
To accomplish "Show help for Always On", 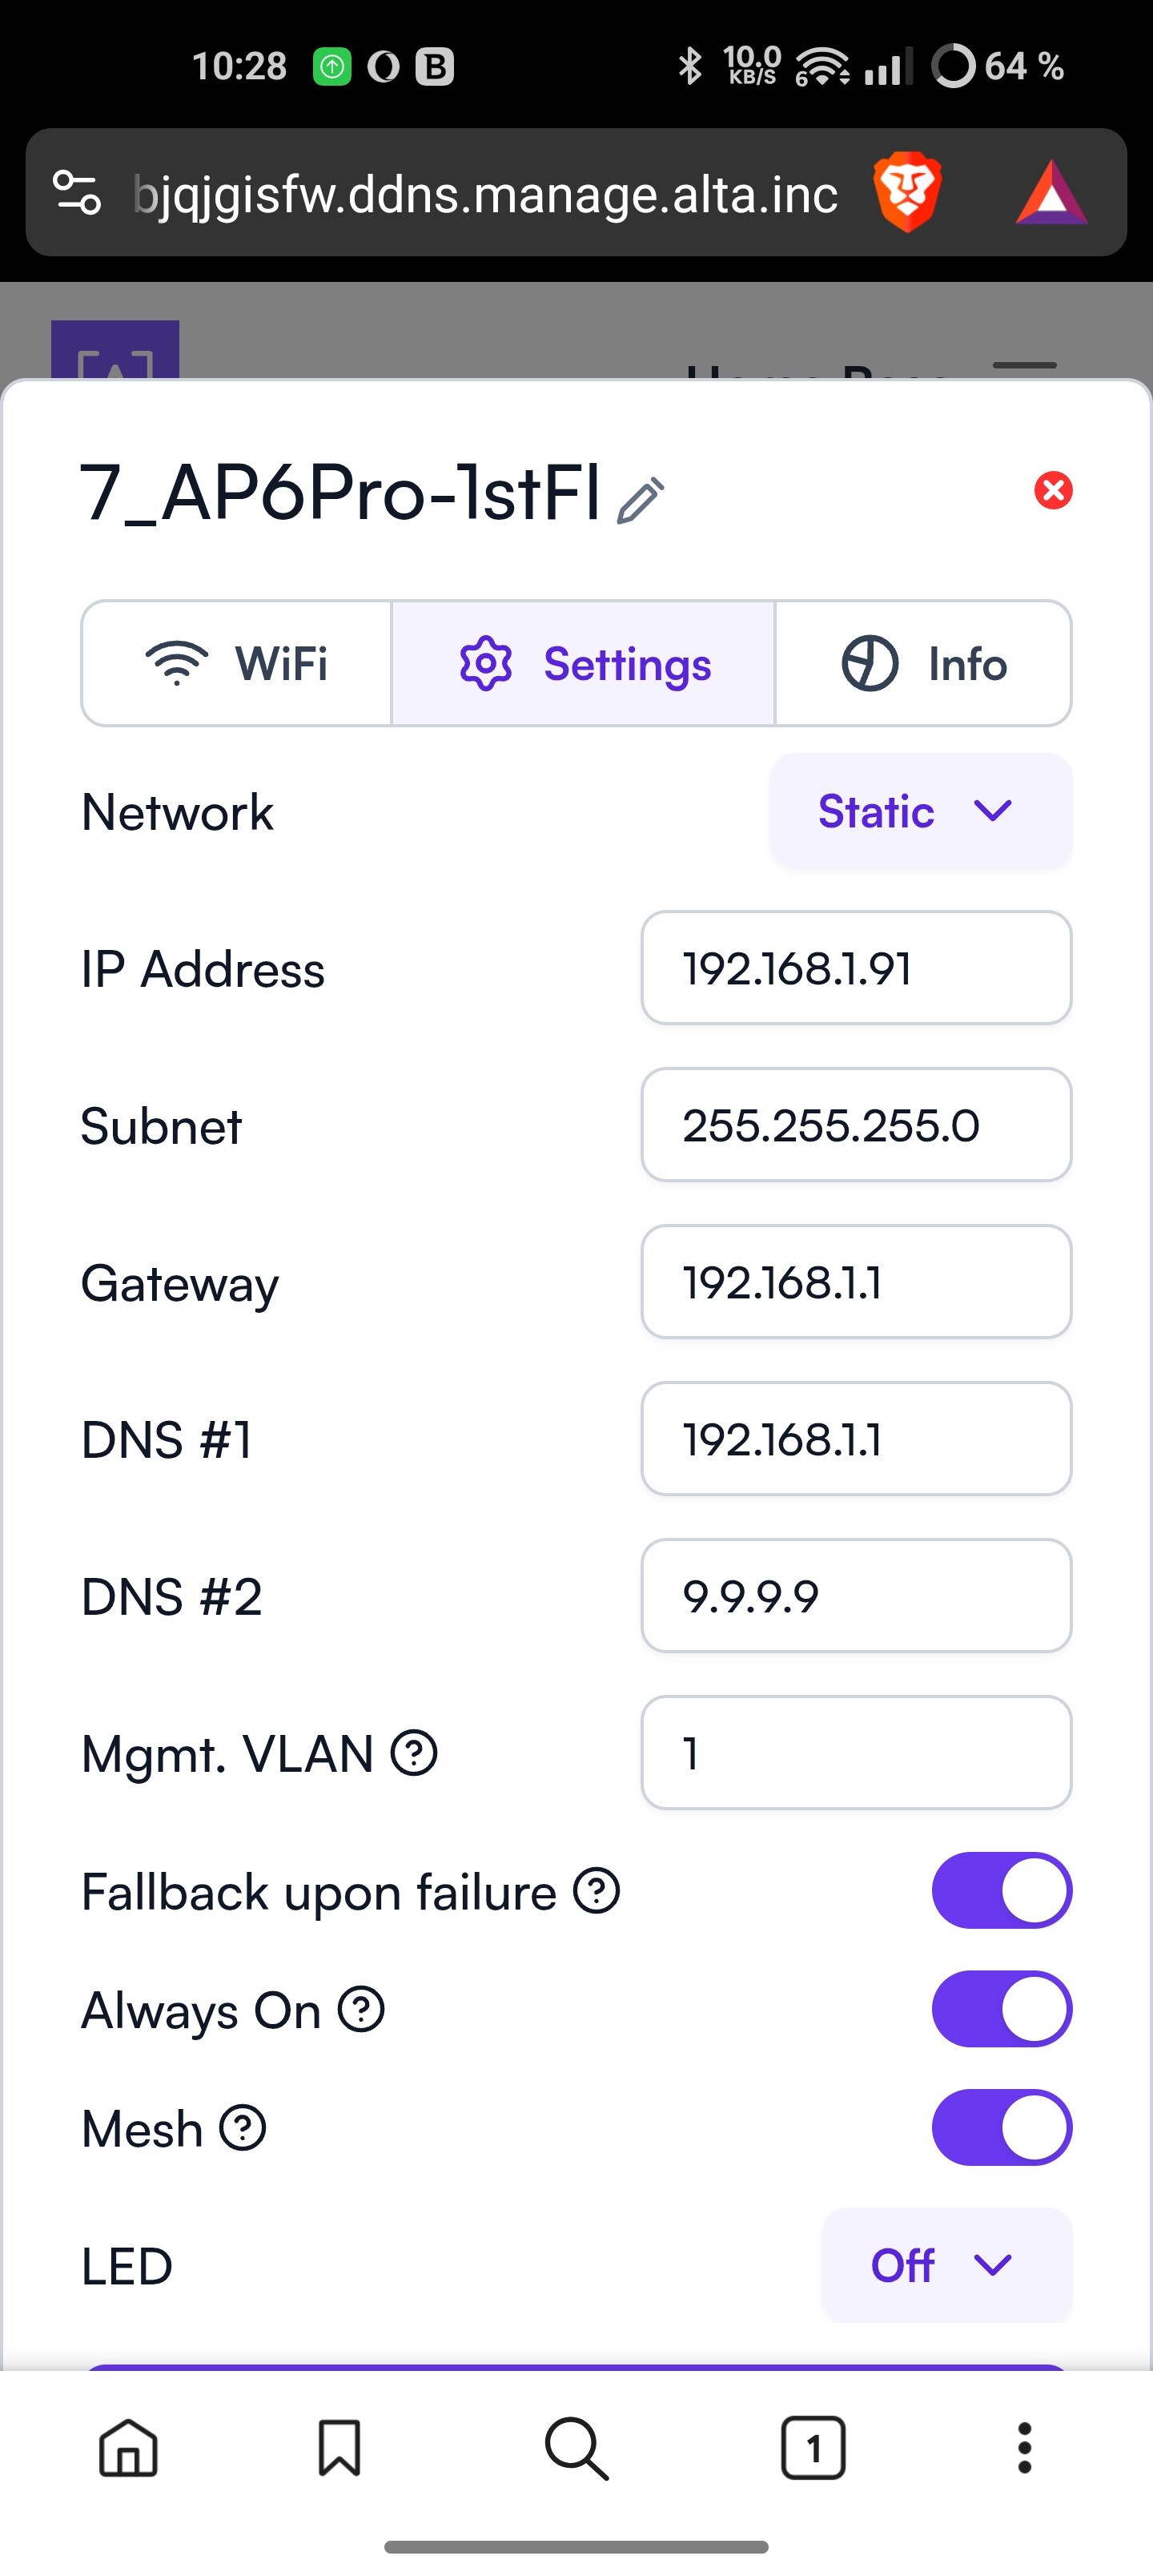I will click(361, 2009).
